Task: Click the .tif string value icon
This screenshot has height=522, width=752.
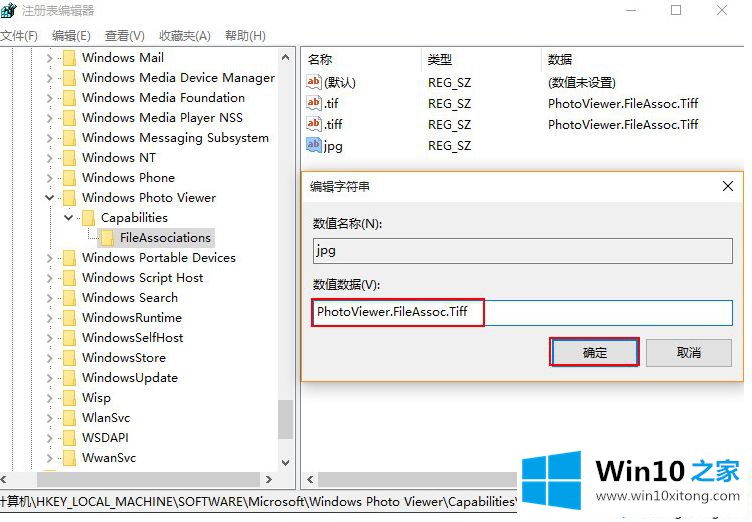Action: point(314,103)
